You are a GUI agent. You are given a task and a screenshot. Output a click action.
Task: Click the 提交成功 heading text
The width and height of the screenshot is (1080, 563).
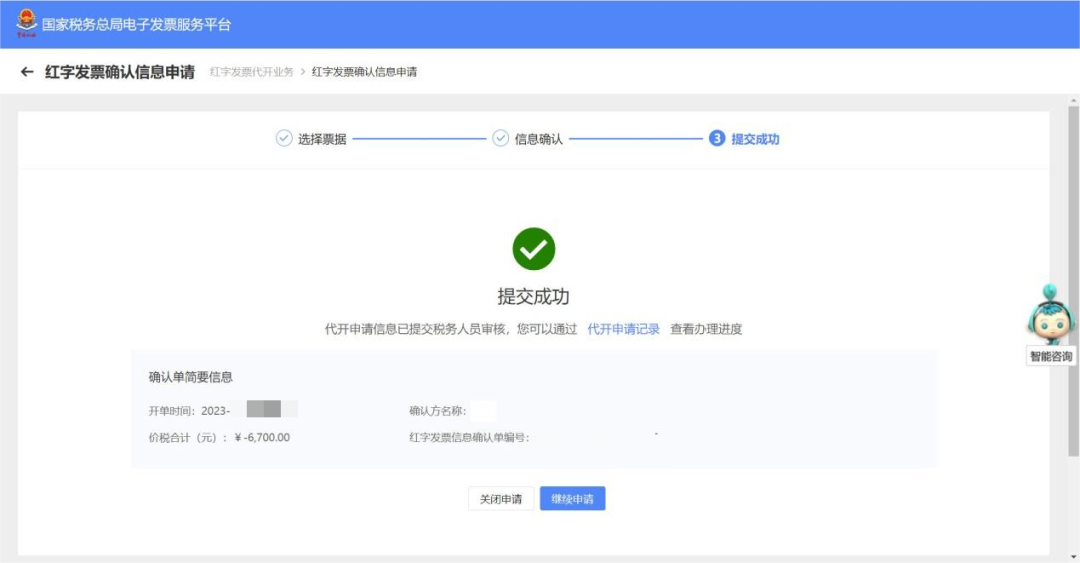pos(534,296)
